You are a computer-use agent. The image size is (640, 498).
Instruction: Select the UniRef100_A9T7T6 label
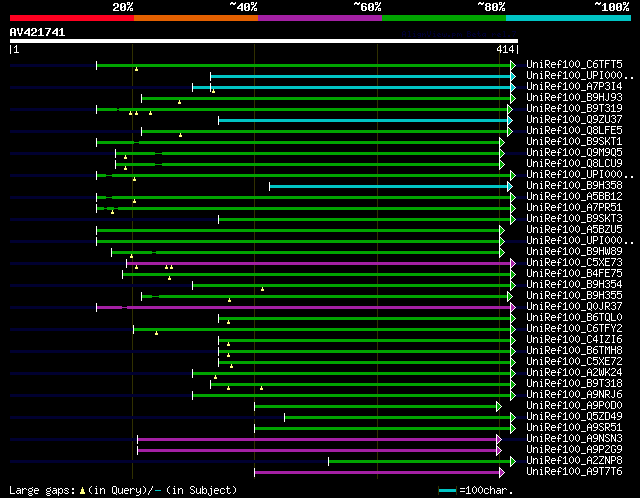574,472
